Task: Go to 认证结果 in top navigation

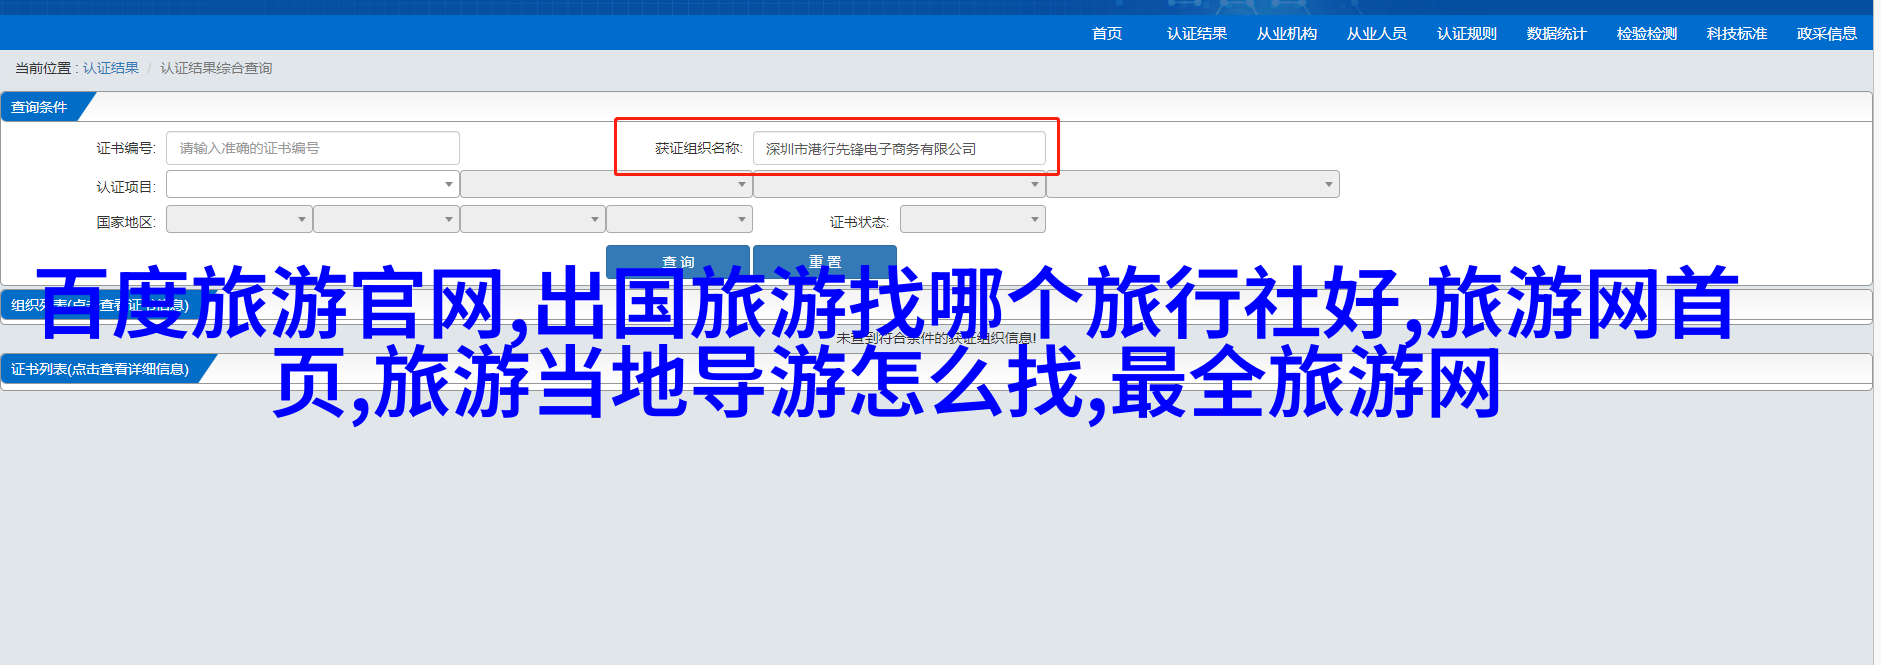Action: coord(1197,34)
